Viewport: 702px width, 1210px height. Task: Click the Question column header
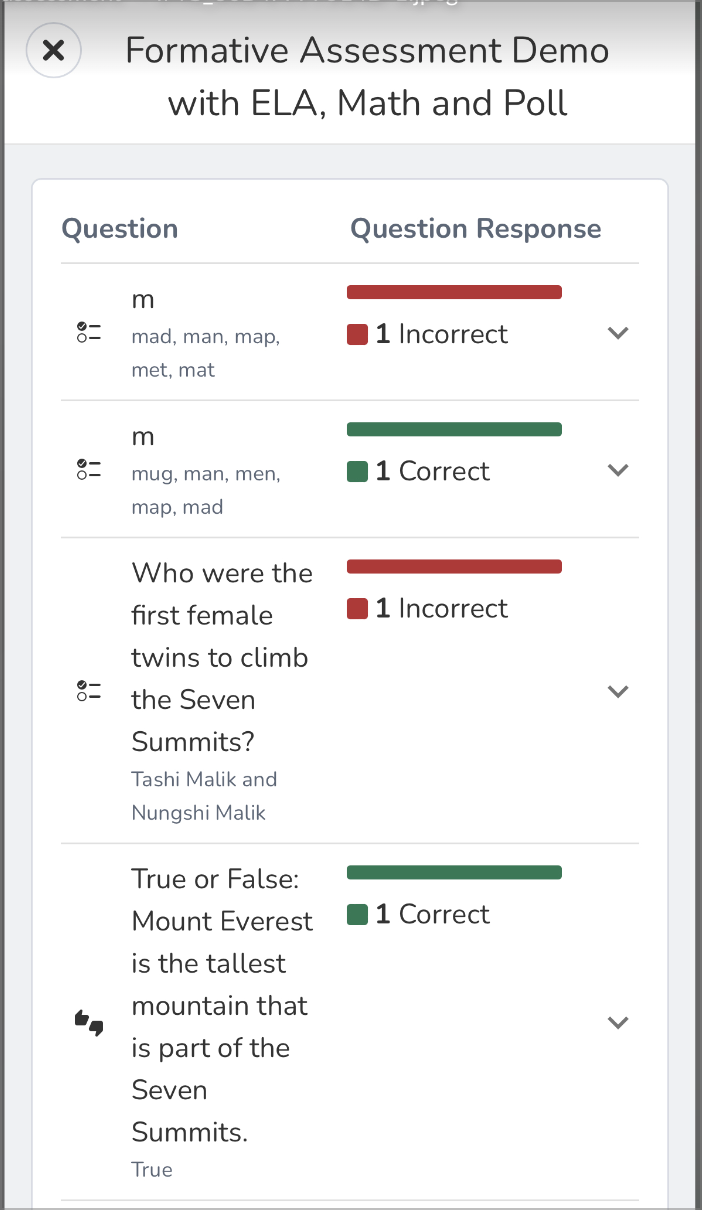pos(119,228)
